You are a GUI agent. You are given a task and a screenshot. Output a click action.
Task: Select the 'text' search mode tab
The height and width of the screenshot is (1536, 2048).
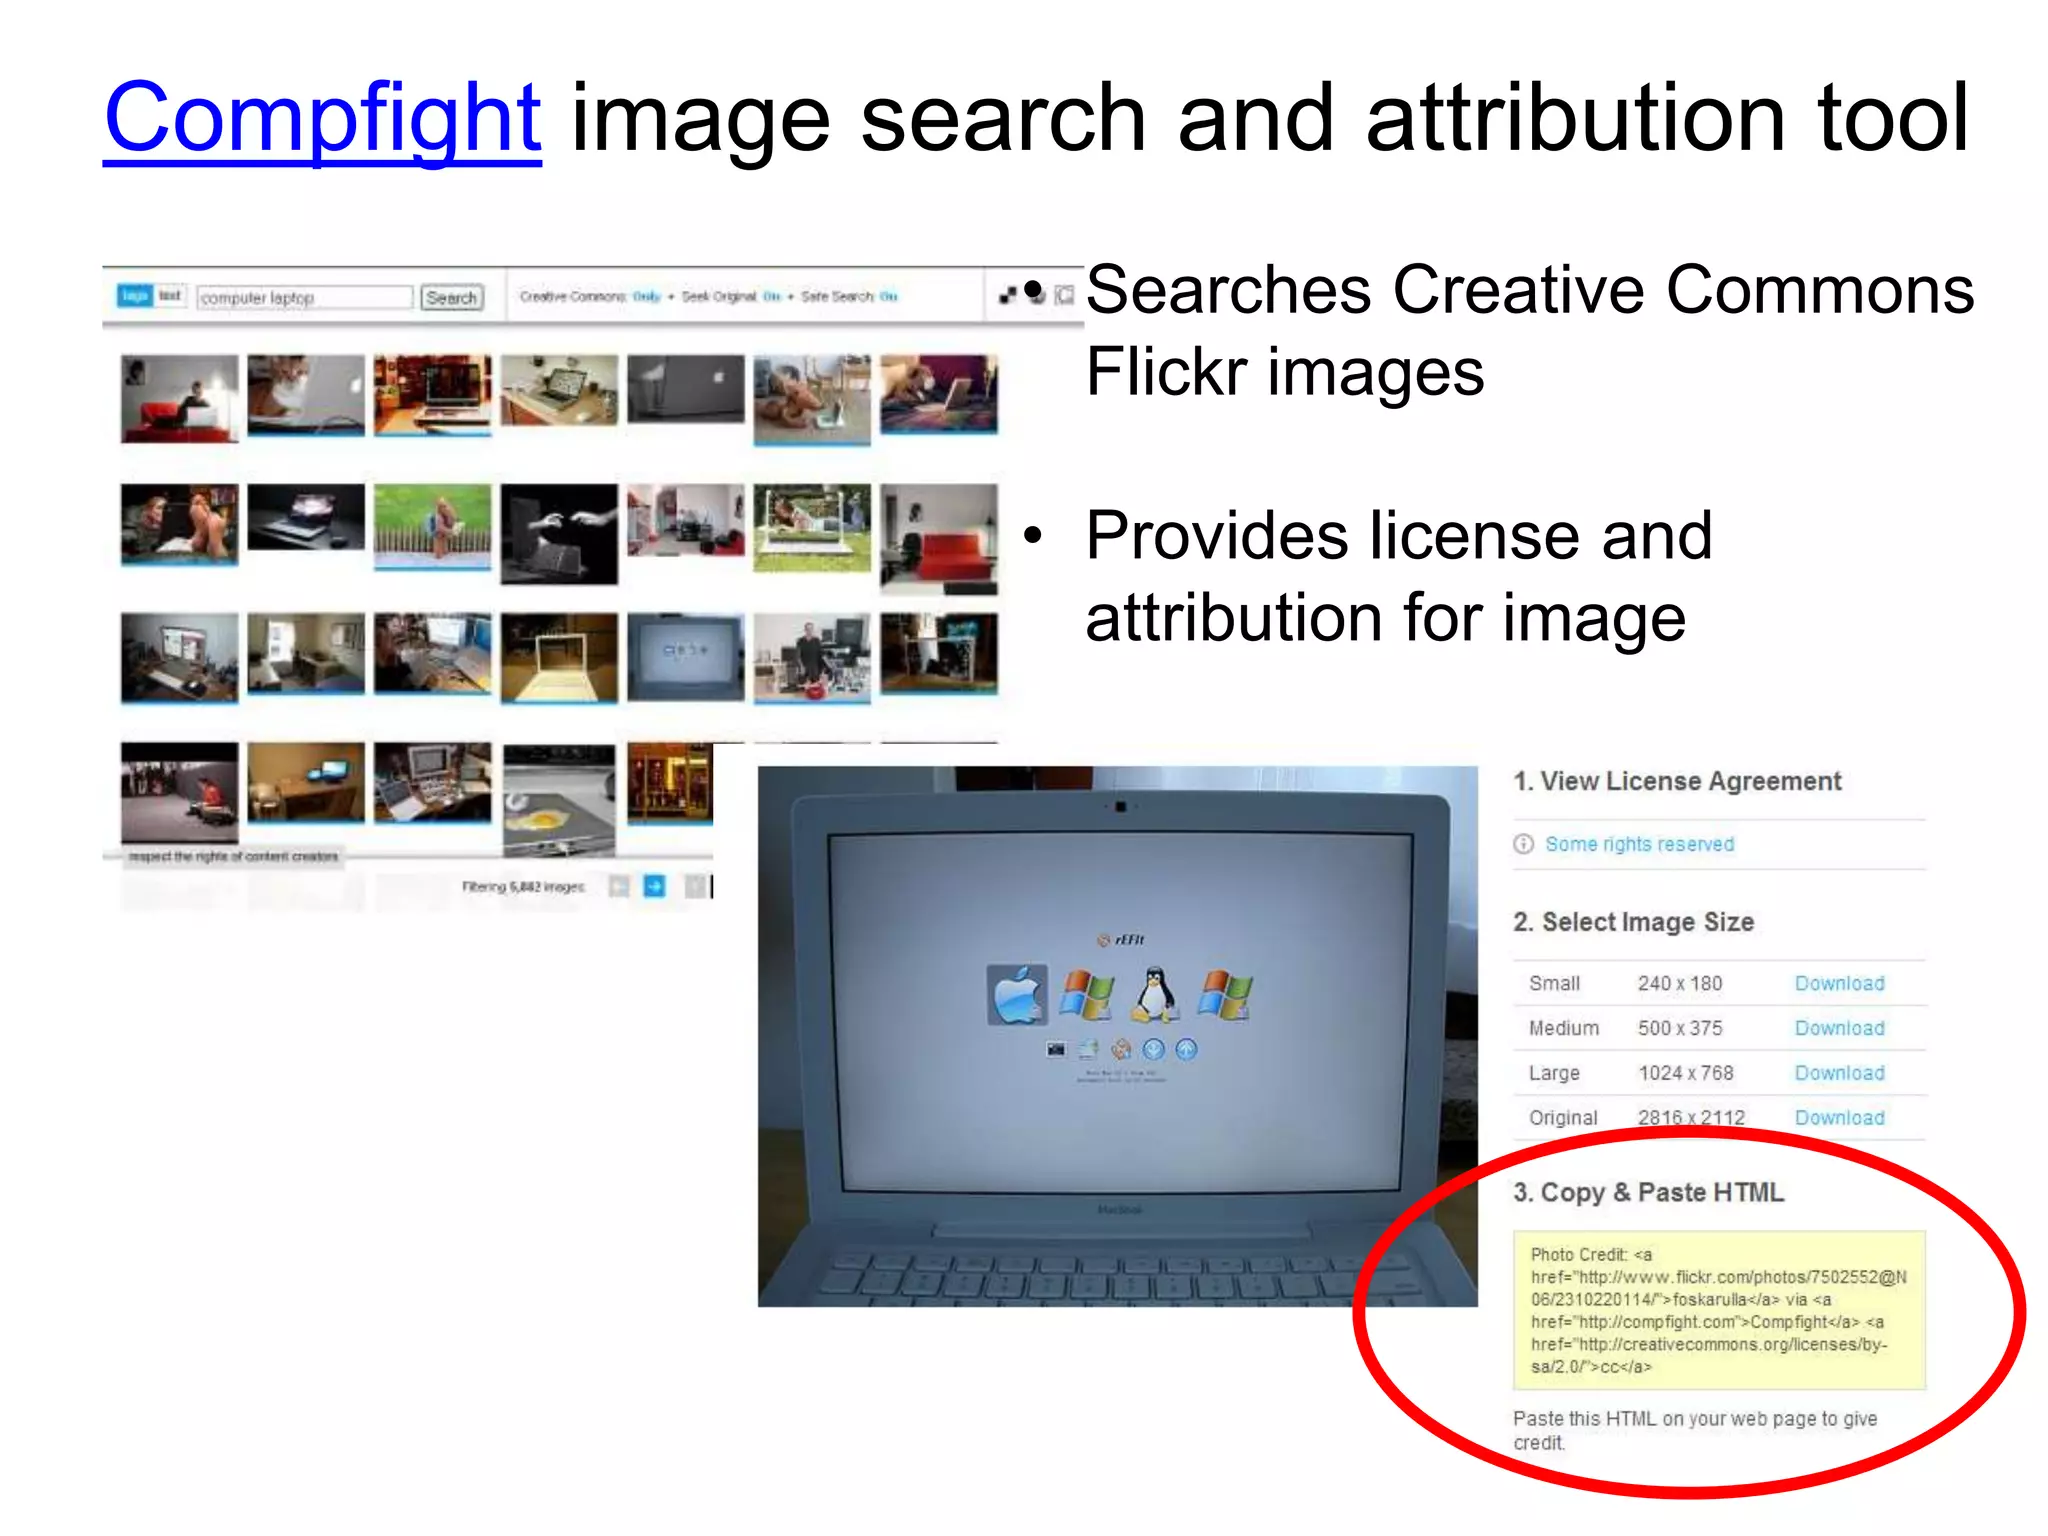[x=170, y=296]
